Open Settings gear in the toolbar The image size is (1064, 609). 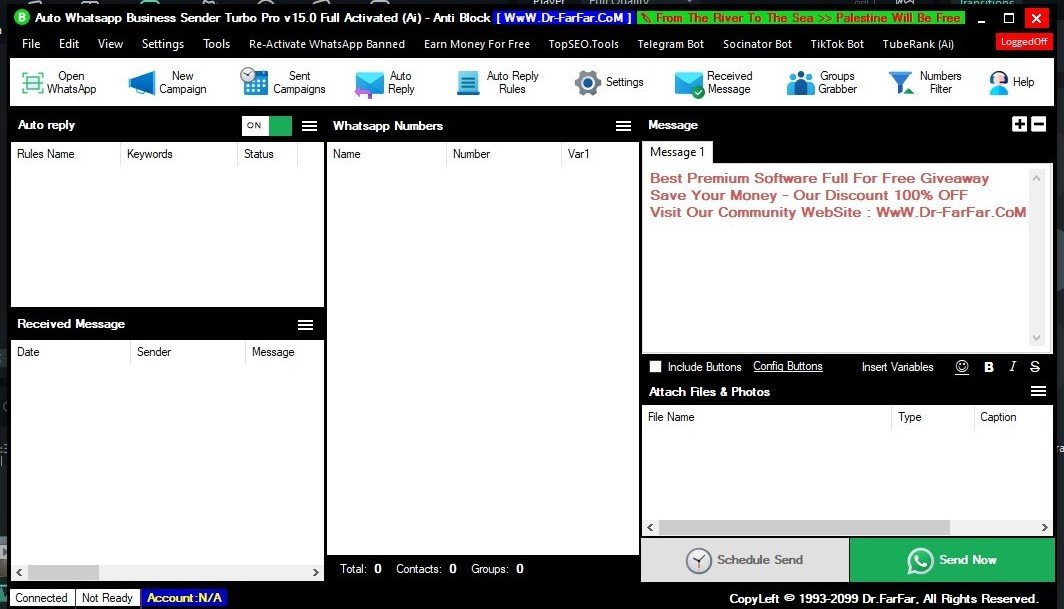click(609, 82)
